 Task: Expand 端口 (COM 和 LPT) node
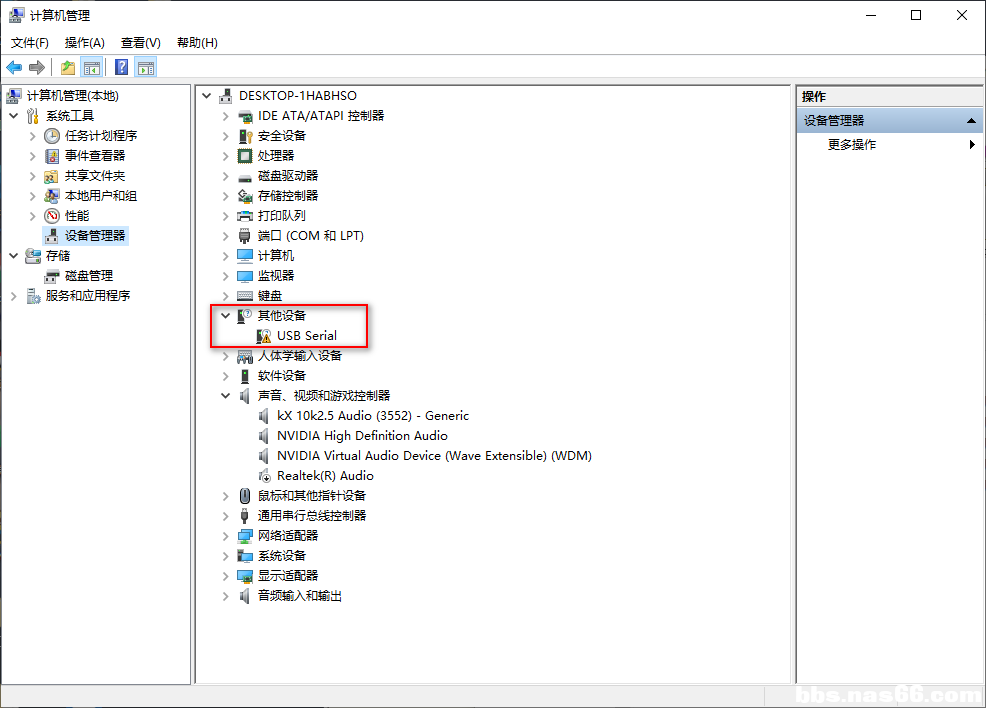pyautogui.click(x=226, y=236)
